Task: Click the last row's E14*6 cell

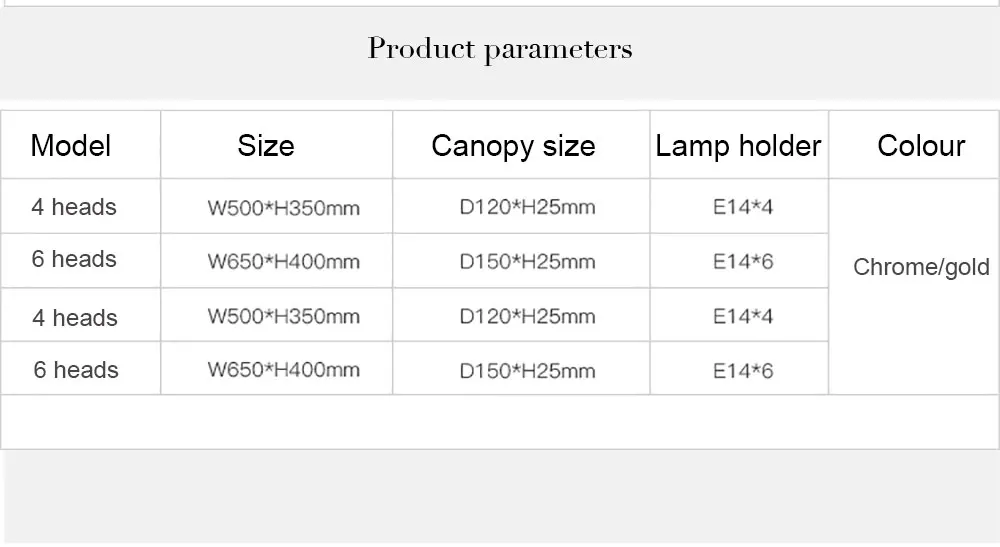Action: (743, 370)
